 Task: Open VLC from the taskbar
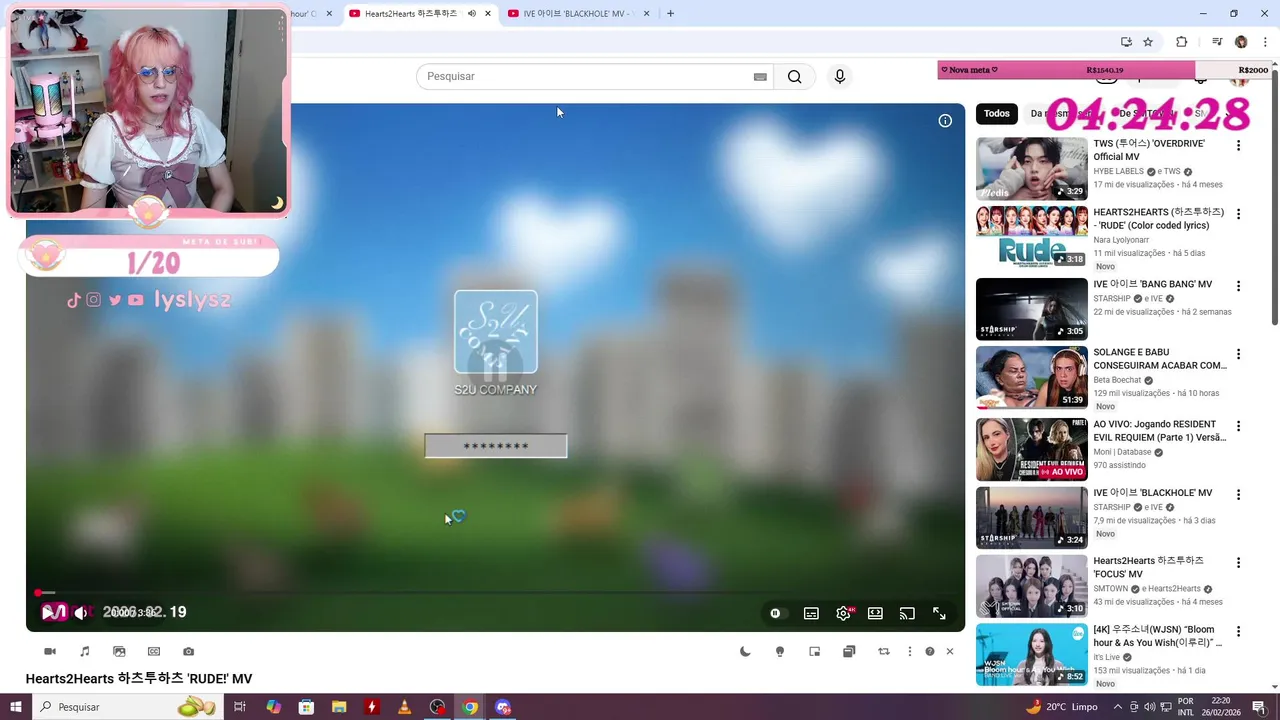coord(404,707)
